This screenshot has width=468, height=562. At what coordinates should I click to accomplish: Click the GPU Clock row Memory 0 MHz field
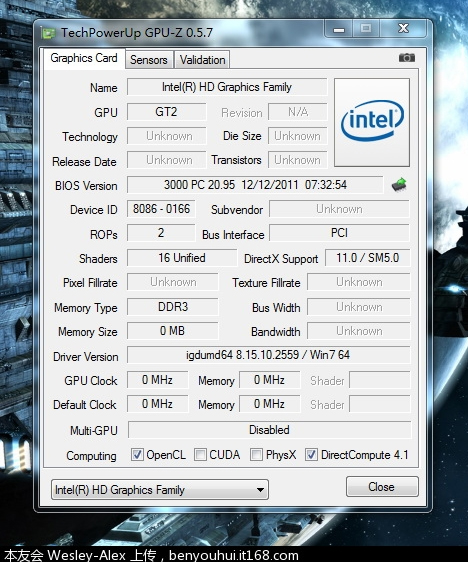pos(269,380)
